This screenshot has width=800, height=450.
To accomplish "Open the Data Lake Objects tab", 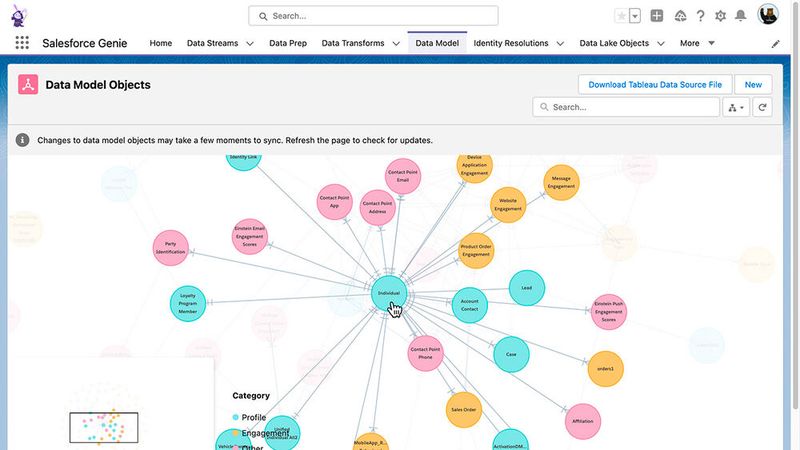I will (x=614, y=43).
